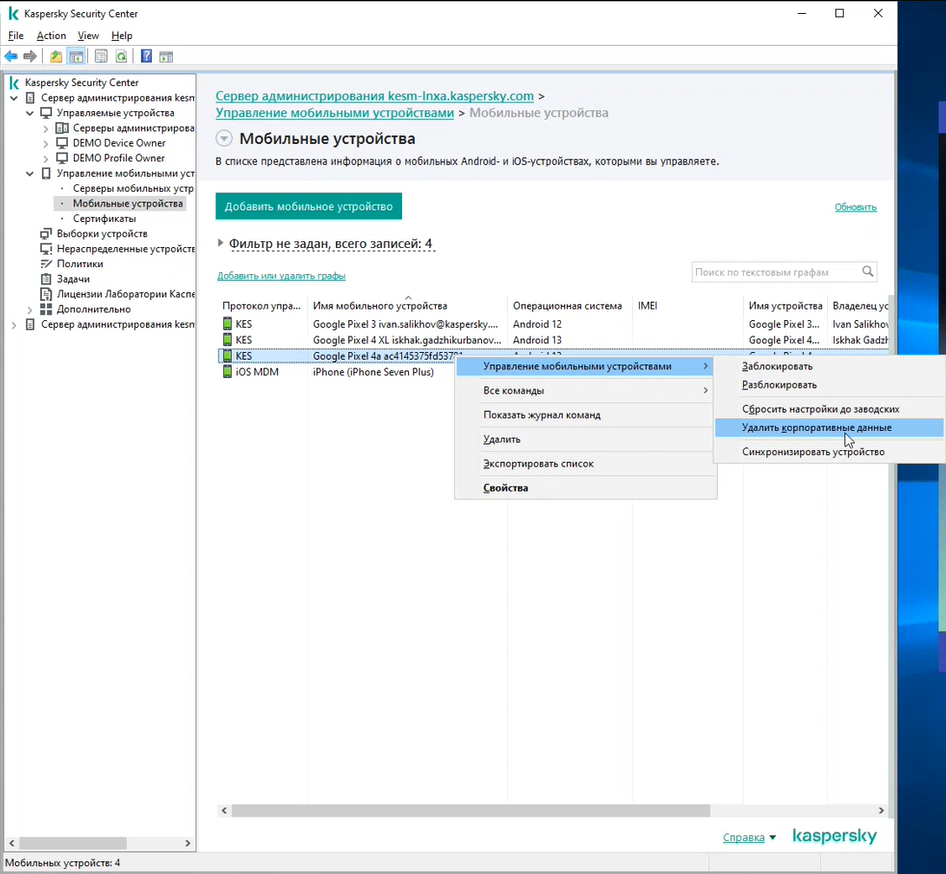Select Лицензии Лаборатории Касперского tree item
Screen dimensions: 946x874
pyautogui.click(x=125, y=294)
